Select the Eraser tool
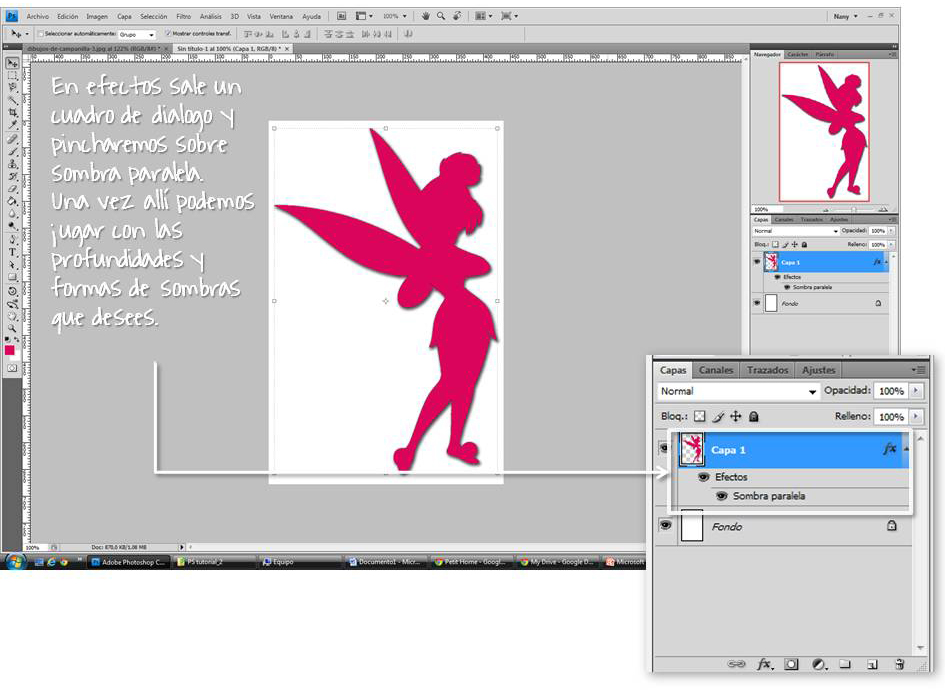Image resolution: width=945 pixels, height=690 pixels. (12, 189)
